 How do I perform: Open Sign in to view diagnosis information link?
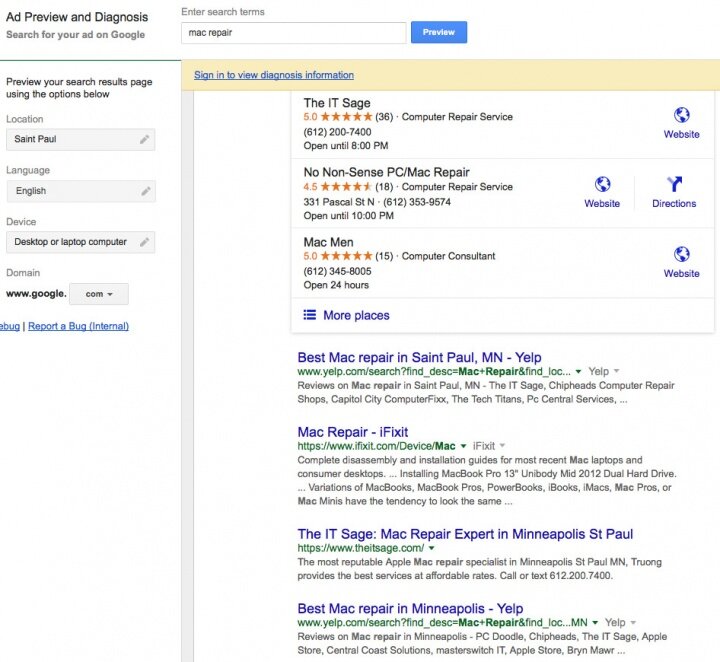[x=274, y=75]
